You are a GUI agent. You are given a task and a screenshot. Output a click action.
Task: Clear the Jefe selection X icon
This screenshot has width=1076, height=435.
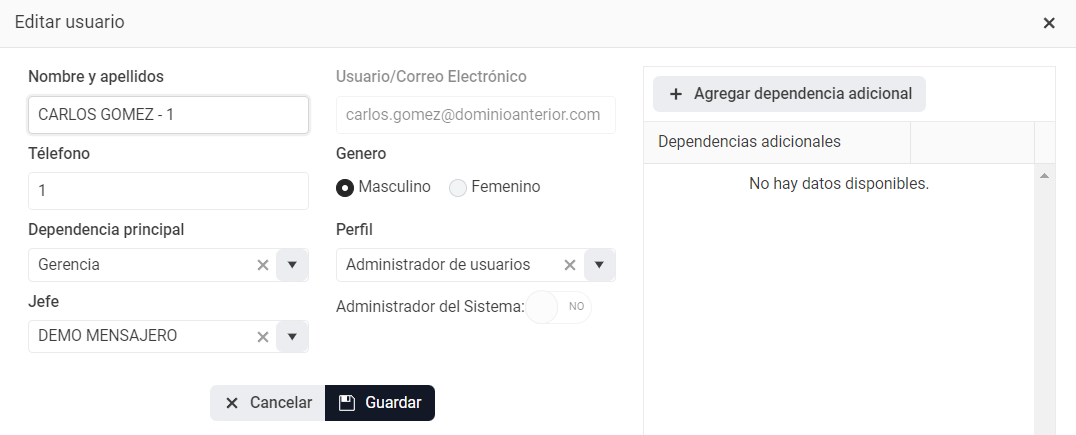pos(263,337)
